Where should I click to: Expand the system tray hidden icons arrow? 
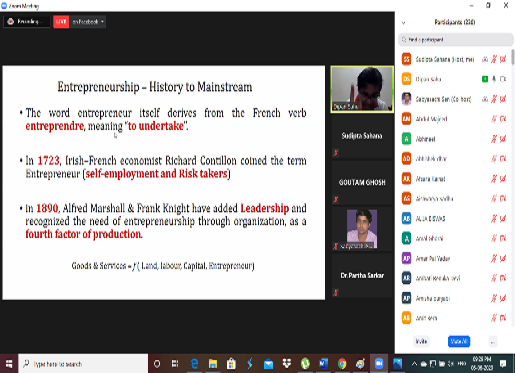[x=414, y=364]
